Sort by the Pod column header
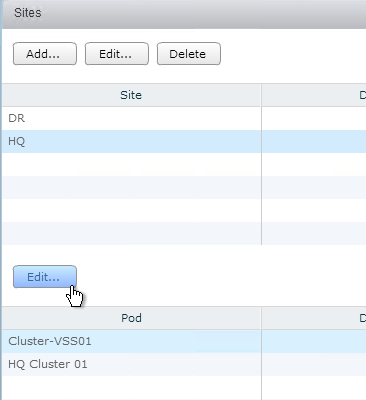 [x=131, y=318]
